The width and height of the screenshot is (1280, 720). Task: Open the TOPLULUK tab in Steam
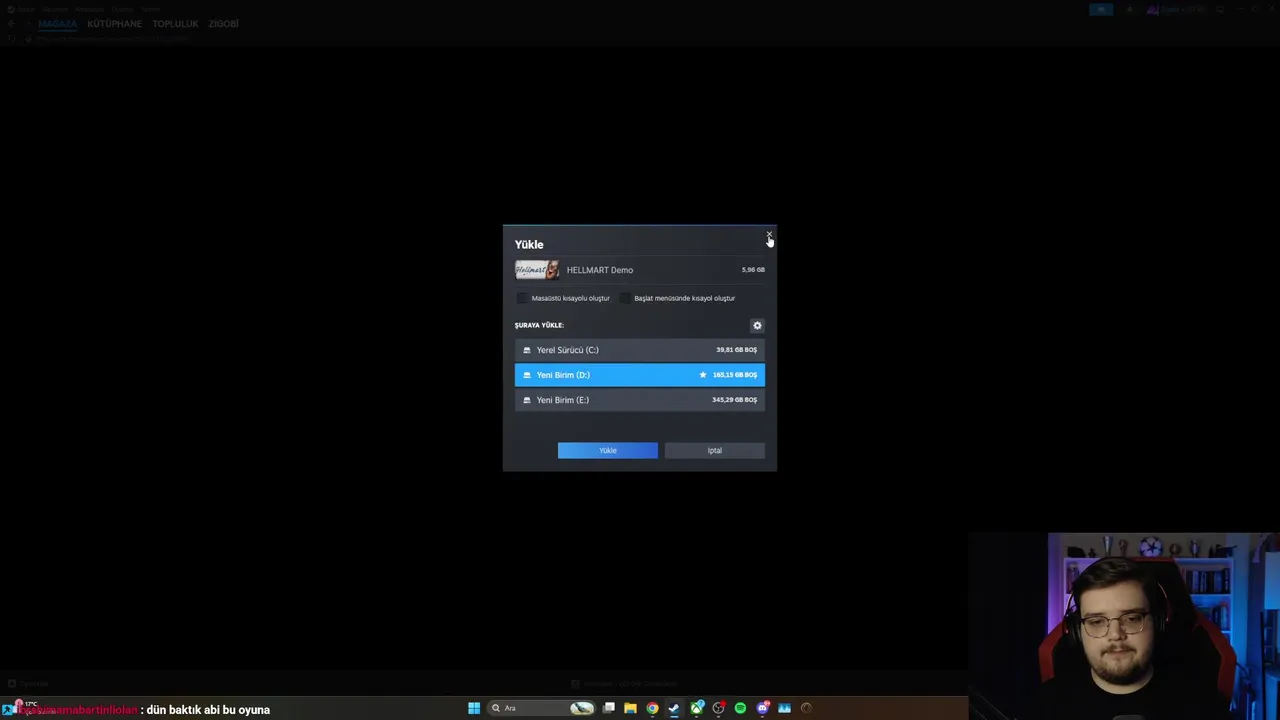point(175,24)
